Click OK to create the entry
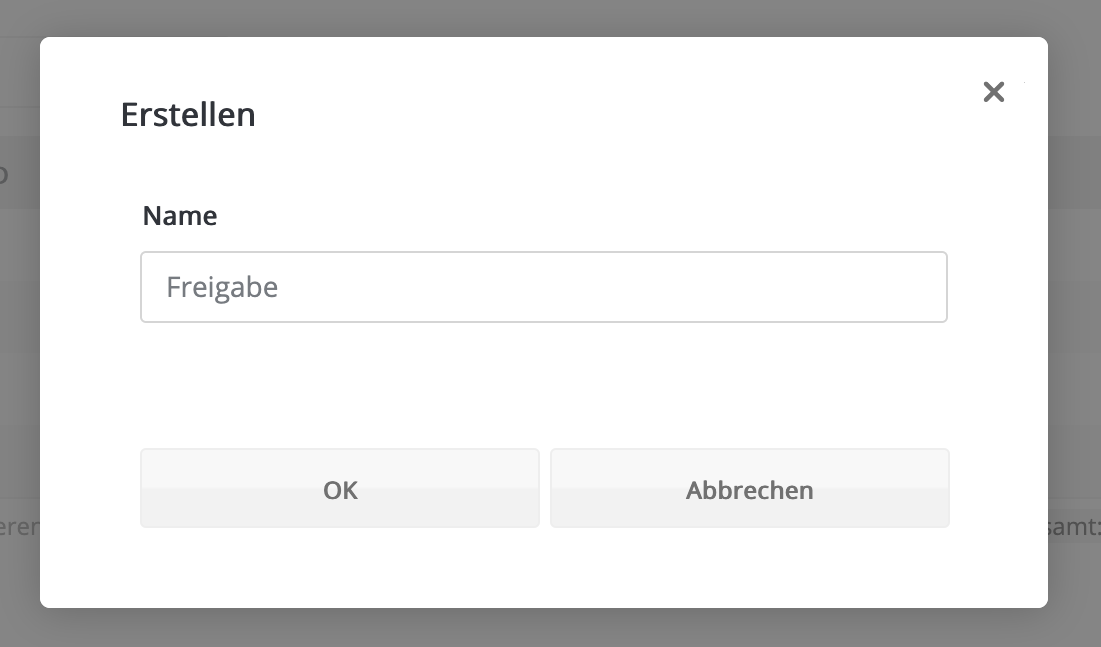The height and width of the screenshot is (647, 1101). (x=340, y=489)
